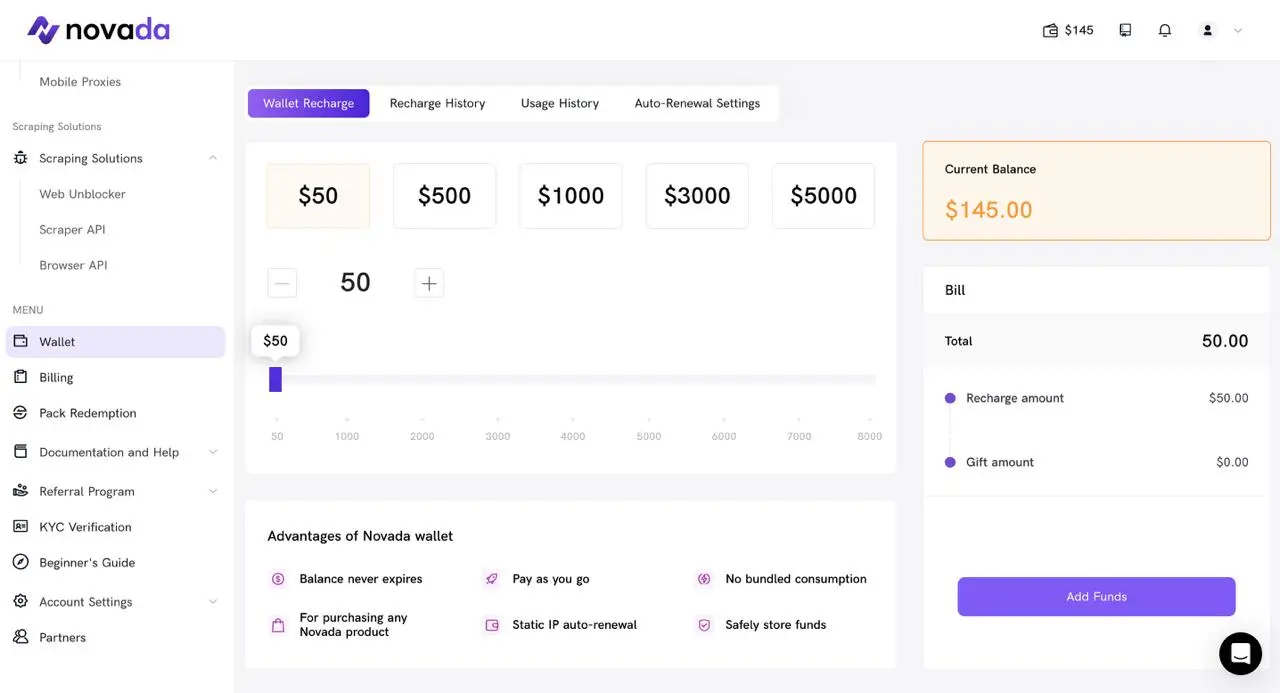Open the chat support bubble
Viewport: 1280px width, 693px height.
click(x=1240, y=654)
